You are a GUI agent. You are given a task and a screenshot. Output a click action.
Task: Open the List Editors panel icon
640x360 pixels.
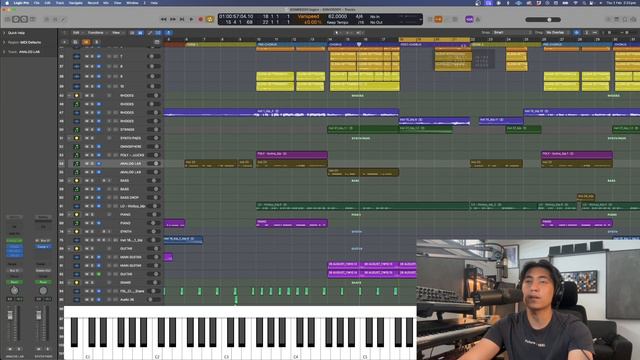(x=608, y=19)
